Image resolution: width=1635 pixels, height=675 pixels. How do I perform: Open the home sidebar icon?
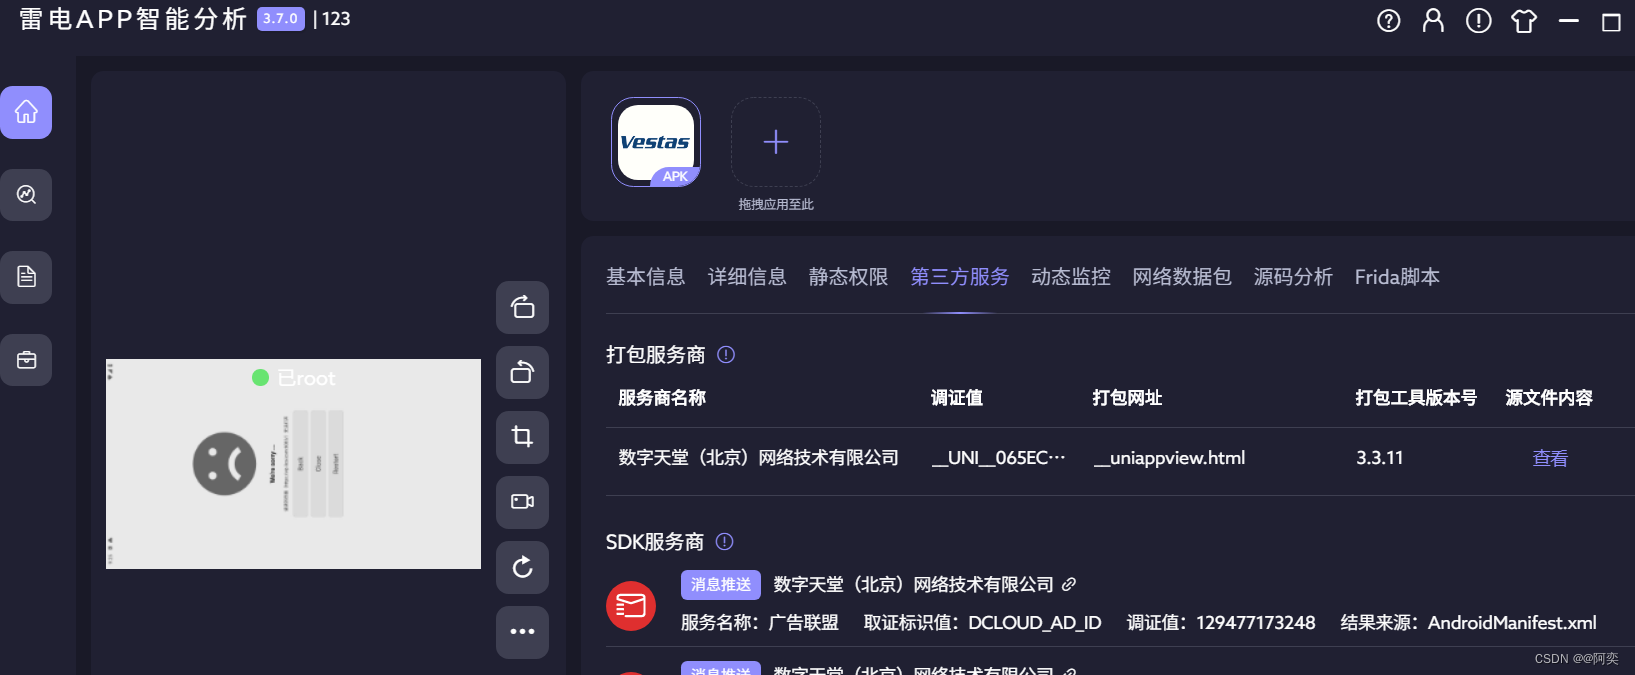tap(26, 112)
